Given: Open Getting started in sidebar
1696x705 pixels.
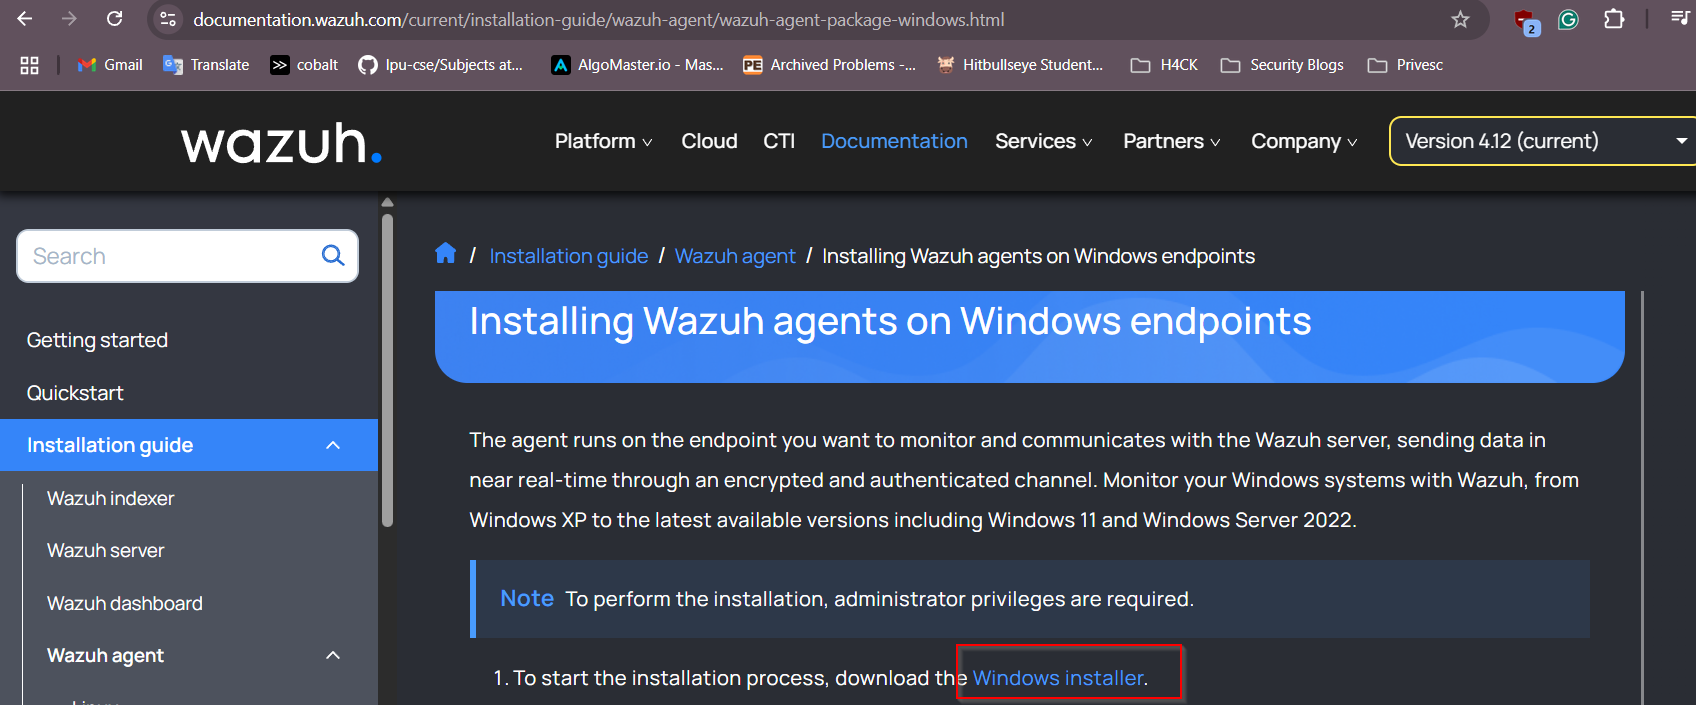Looking at the screenshot, I should click(97, 340).
